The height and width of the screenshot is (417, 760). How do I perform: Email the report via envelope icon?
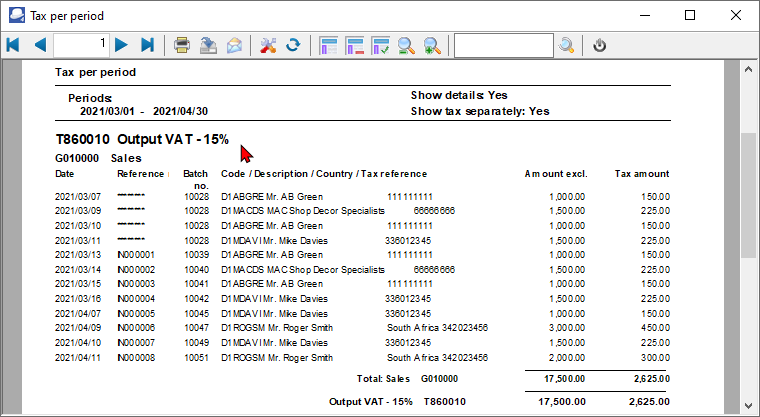click(x=235, y=45)
